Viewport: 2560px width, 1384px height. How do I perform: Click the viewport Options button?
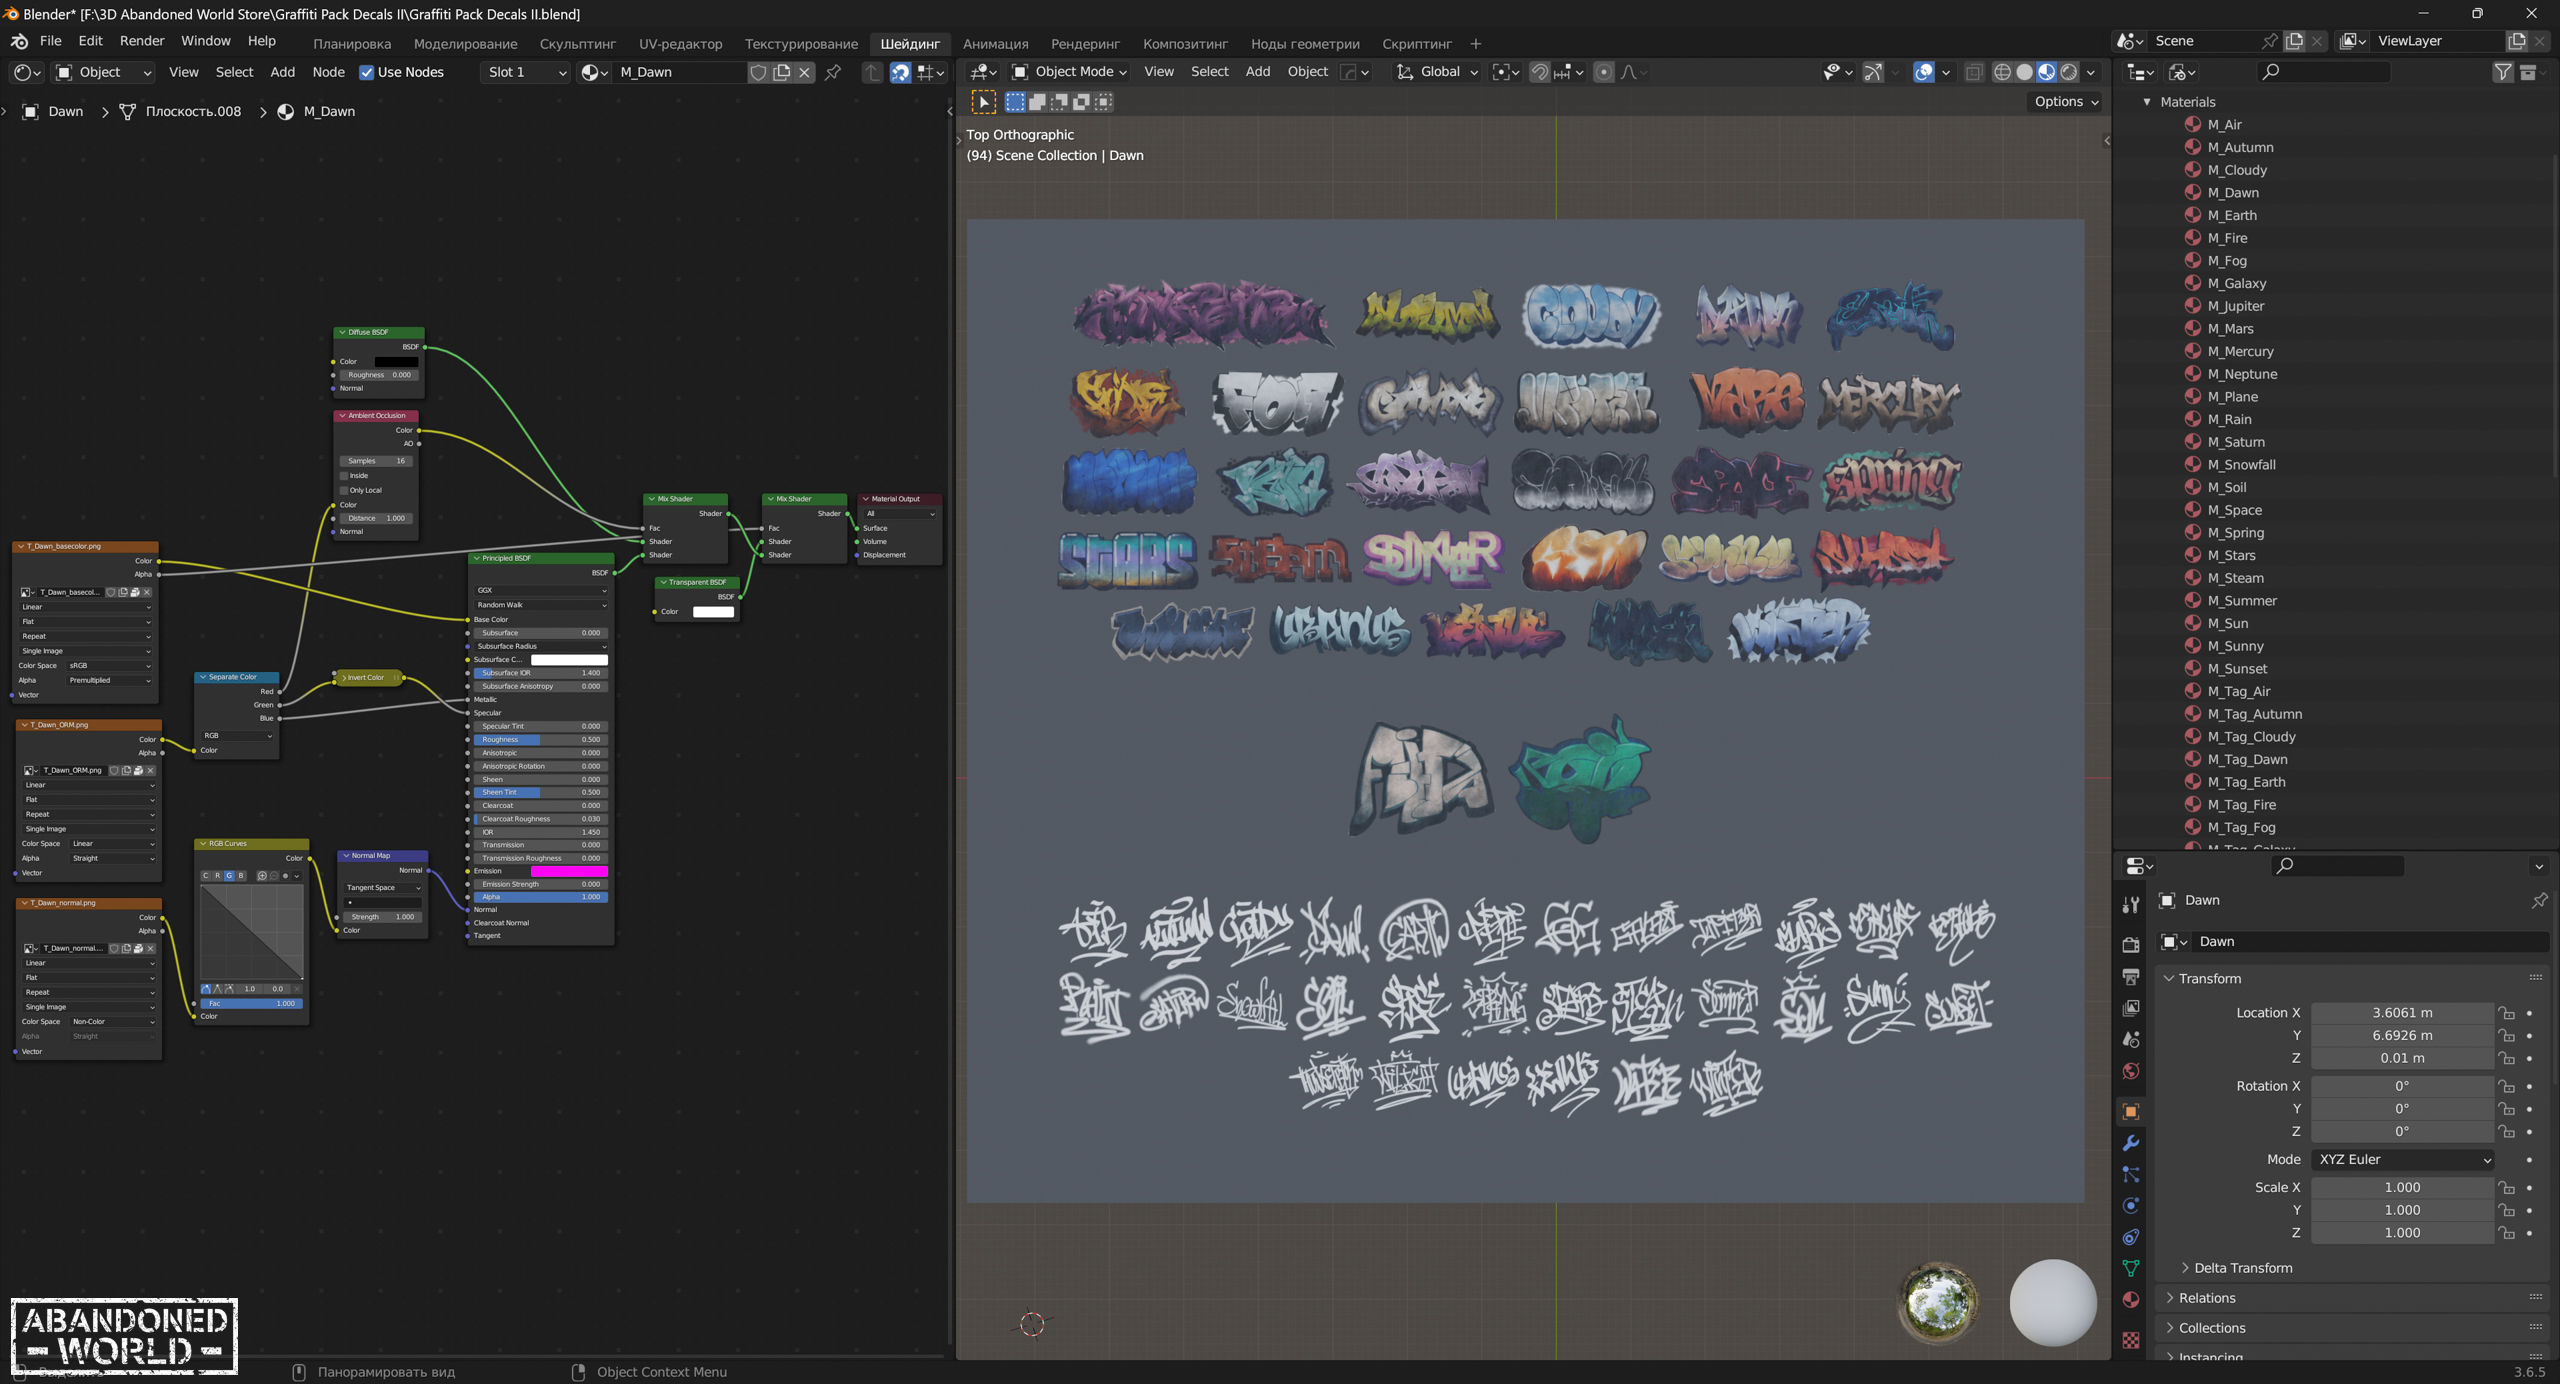coord(2066,101)
